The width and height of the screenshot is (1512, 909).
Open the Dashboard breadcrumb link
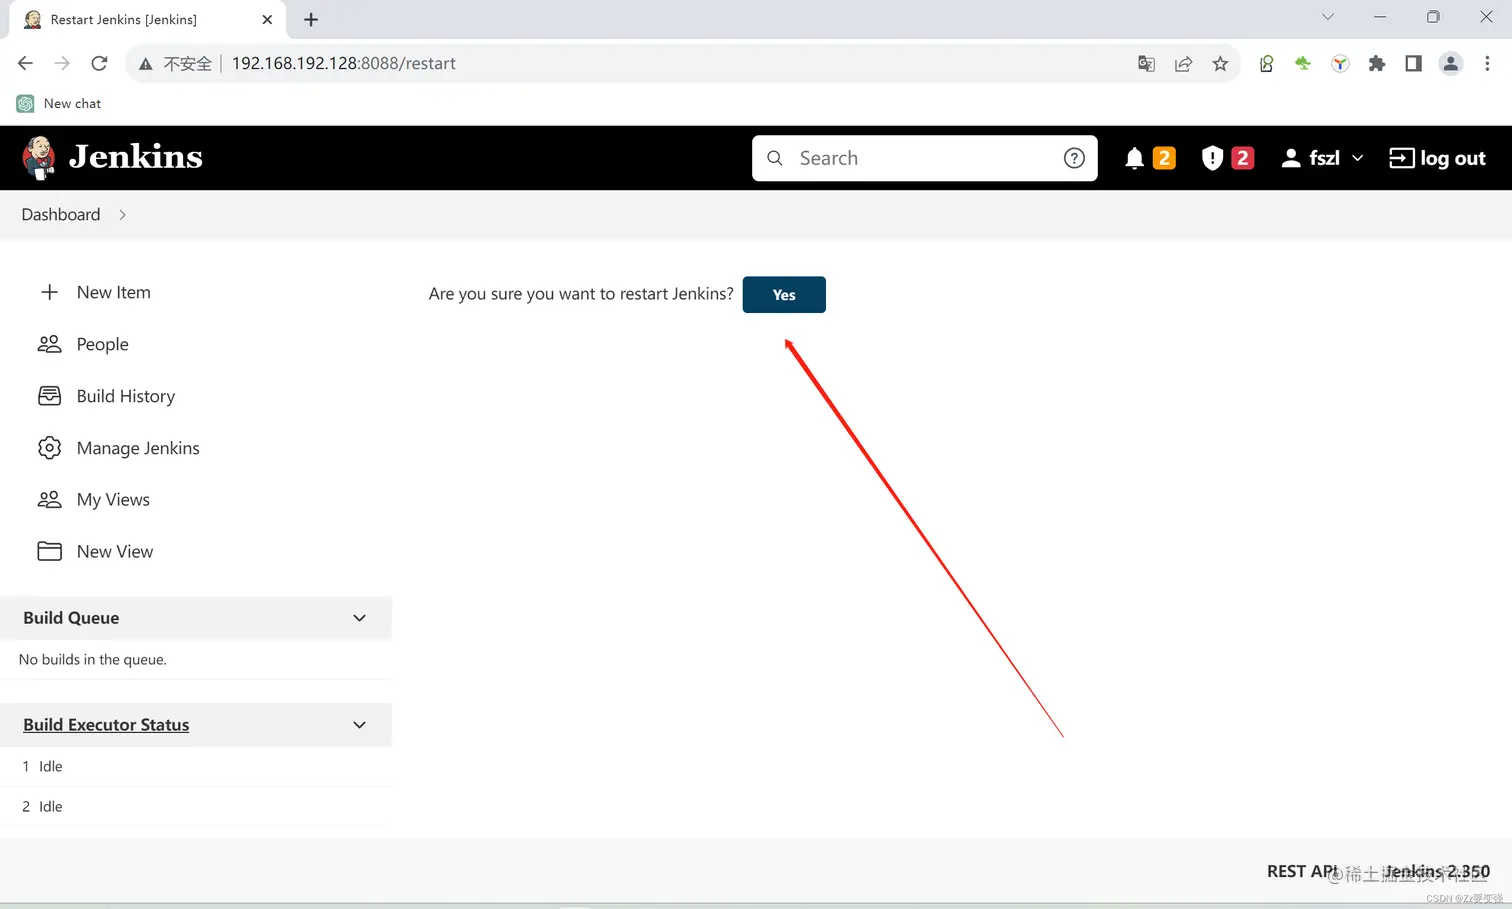point(61,215)
